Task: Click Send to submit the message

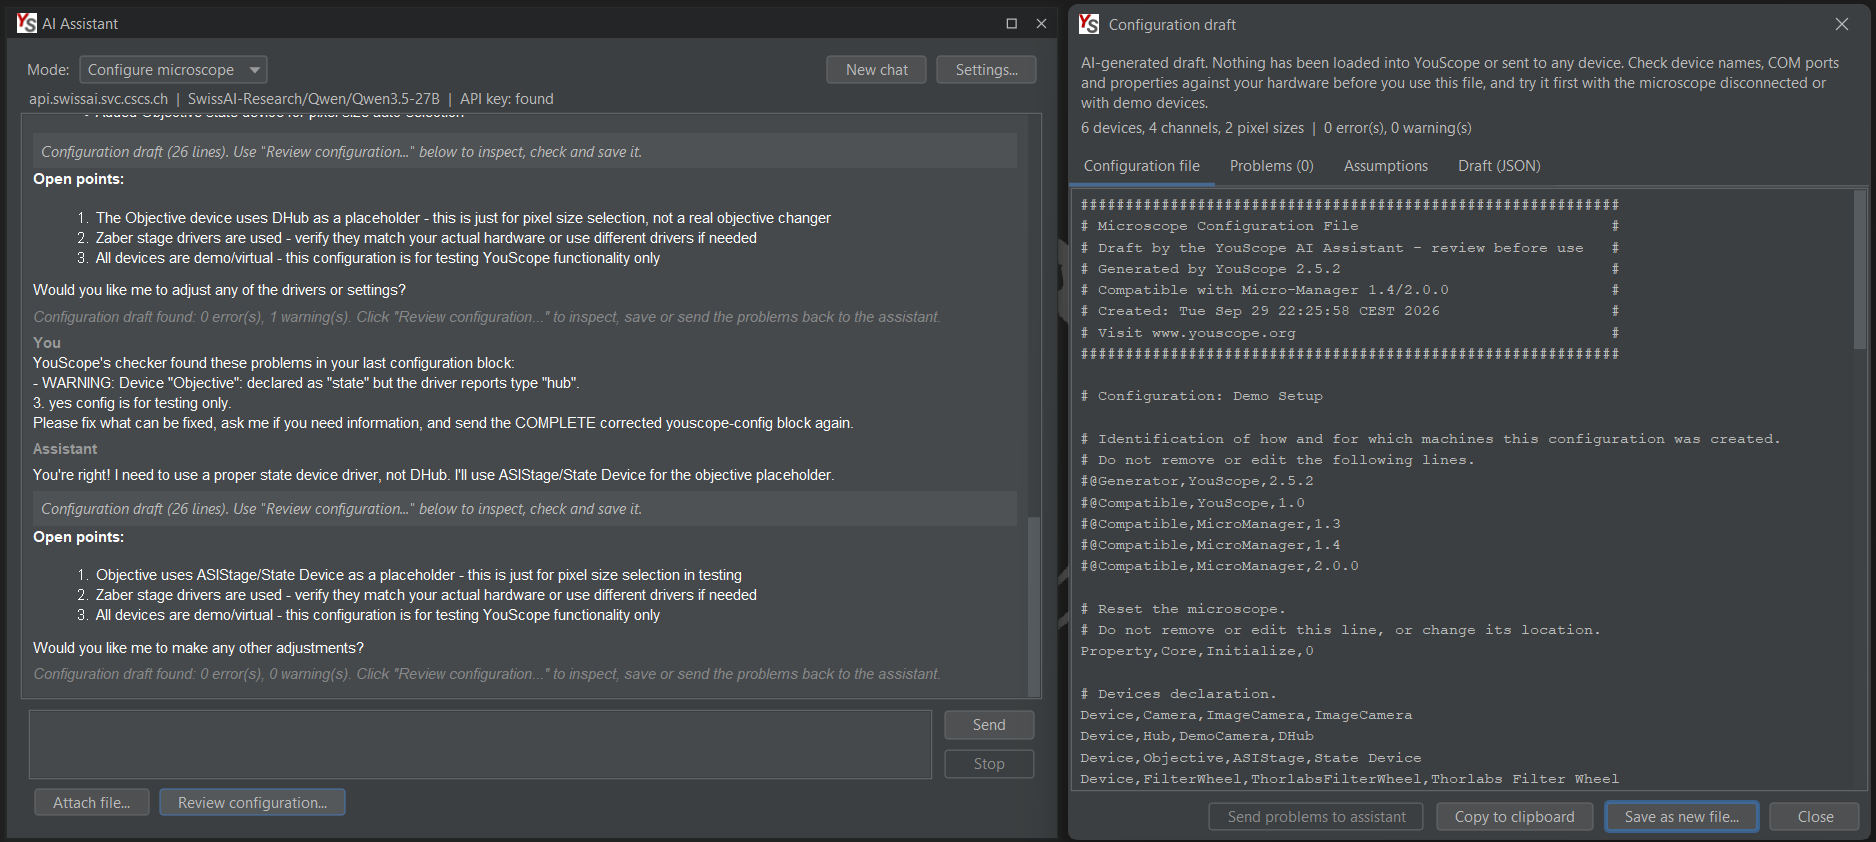Action: pos(989,725)
